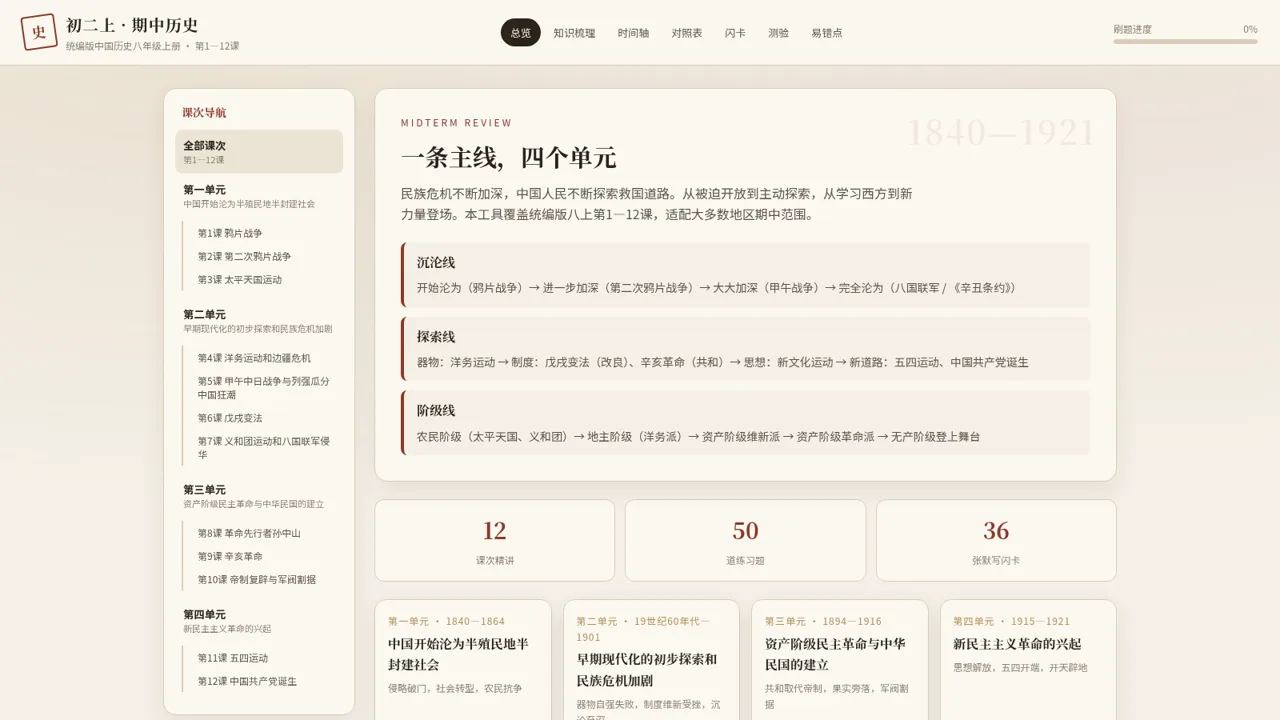Open the 时间轴 tab

tap(633, 33)
